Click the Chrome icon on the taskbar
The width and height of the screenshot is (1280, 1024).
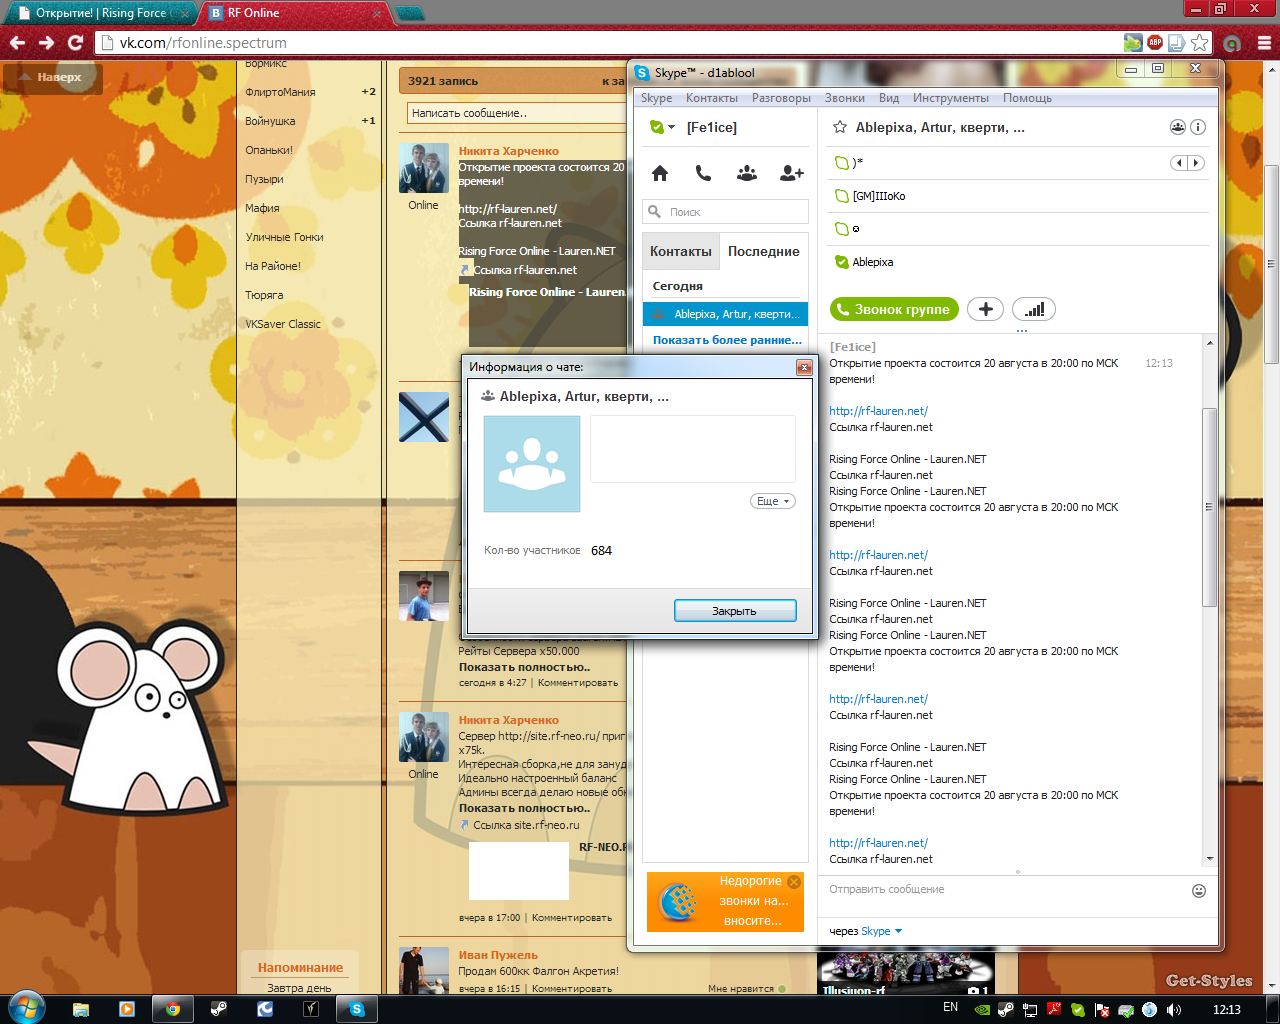click(173, 1009)
